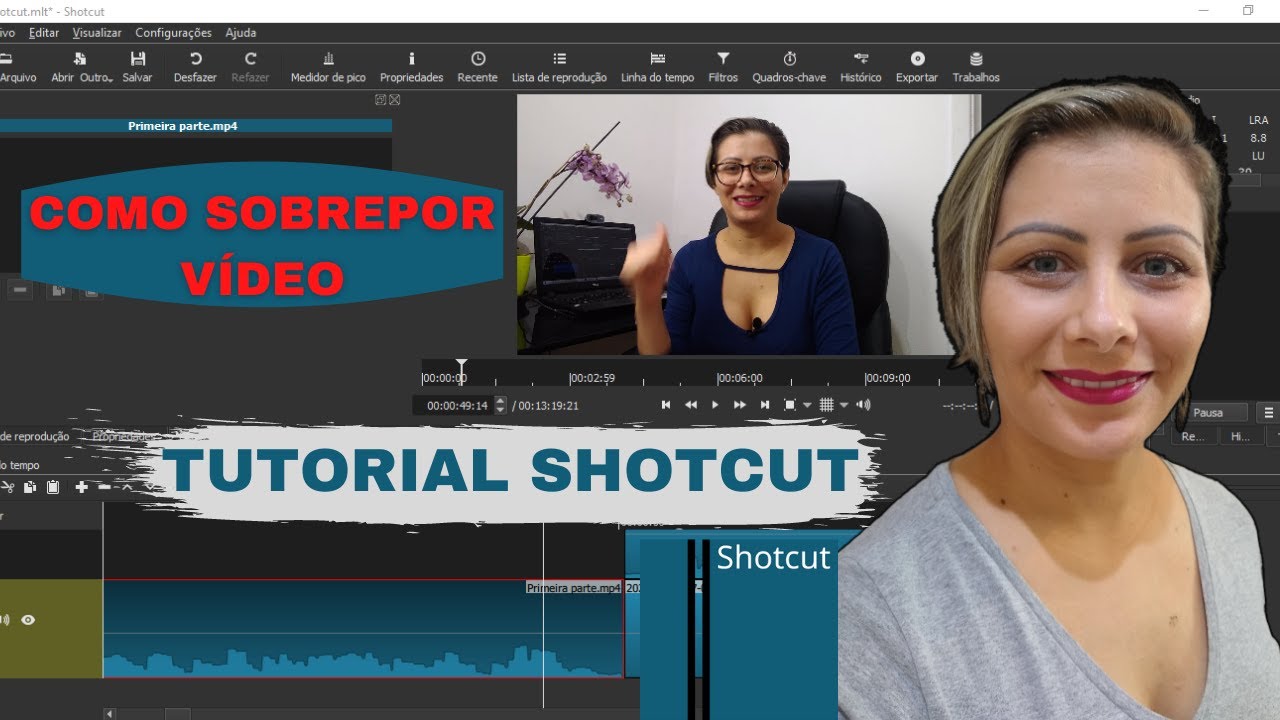Click the timeline horizontal scrollbar handle

[x=176, y=714]
